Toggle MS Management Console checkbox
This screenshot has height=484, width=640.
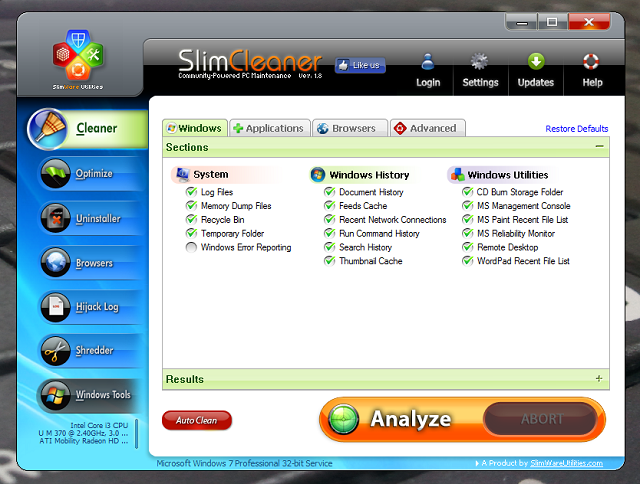pyautogui.click(x=467, y=206)
